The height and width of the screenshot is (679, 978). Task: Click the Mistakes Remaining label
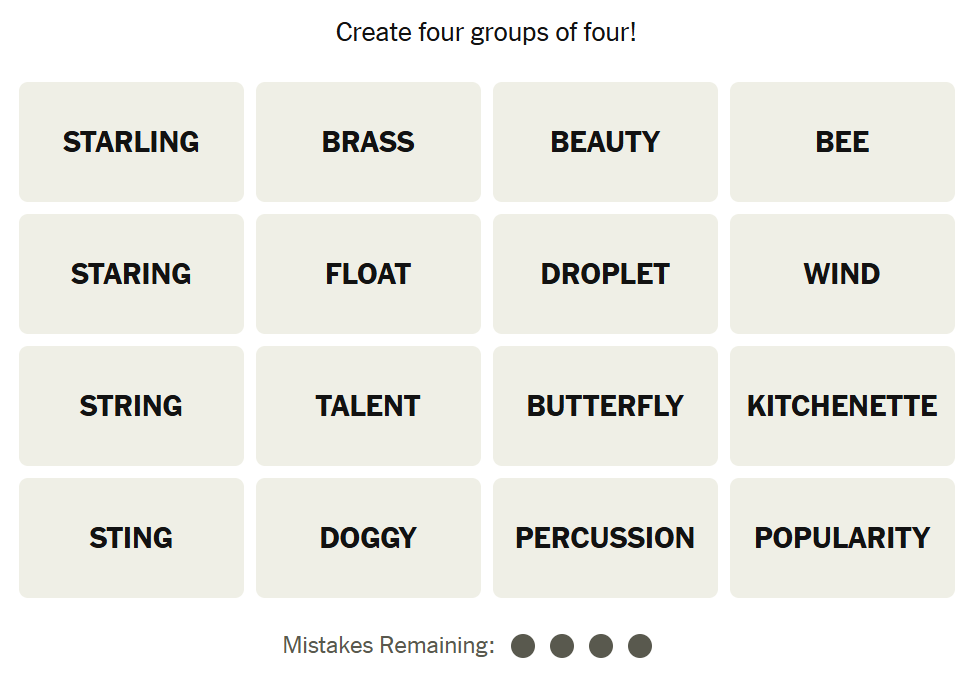coord(388,646)
